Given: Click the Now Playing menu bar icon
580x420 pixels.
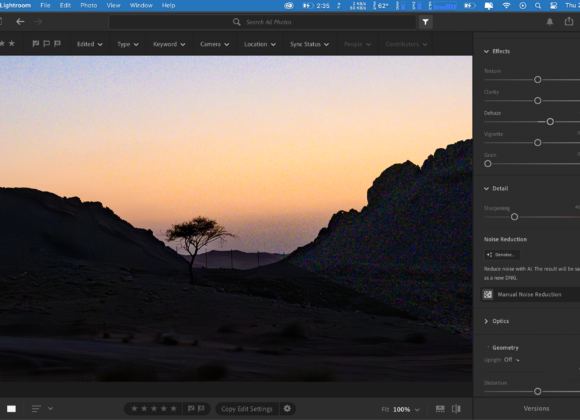Looking at the screenshot, I should click(522, 5).
